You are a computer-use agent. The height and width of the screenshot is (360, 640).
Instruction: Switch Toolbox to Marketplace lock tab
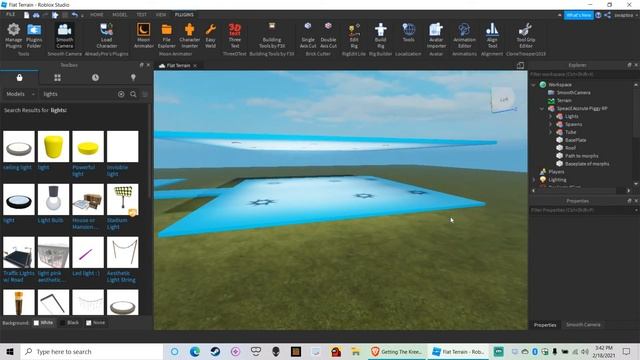(x=19, y=78)
